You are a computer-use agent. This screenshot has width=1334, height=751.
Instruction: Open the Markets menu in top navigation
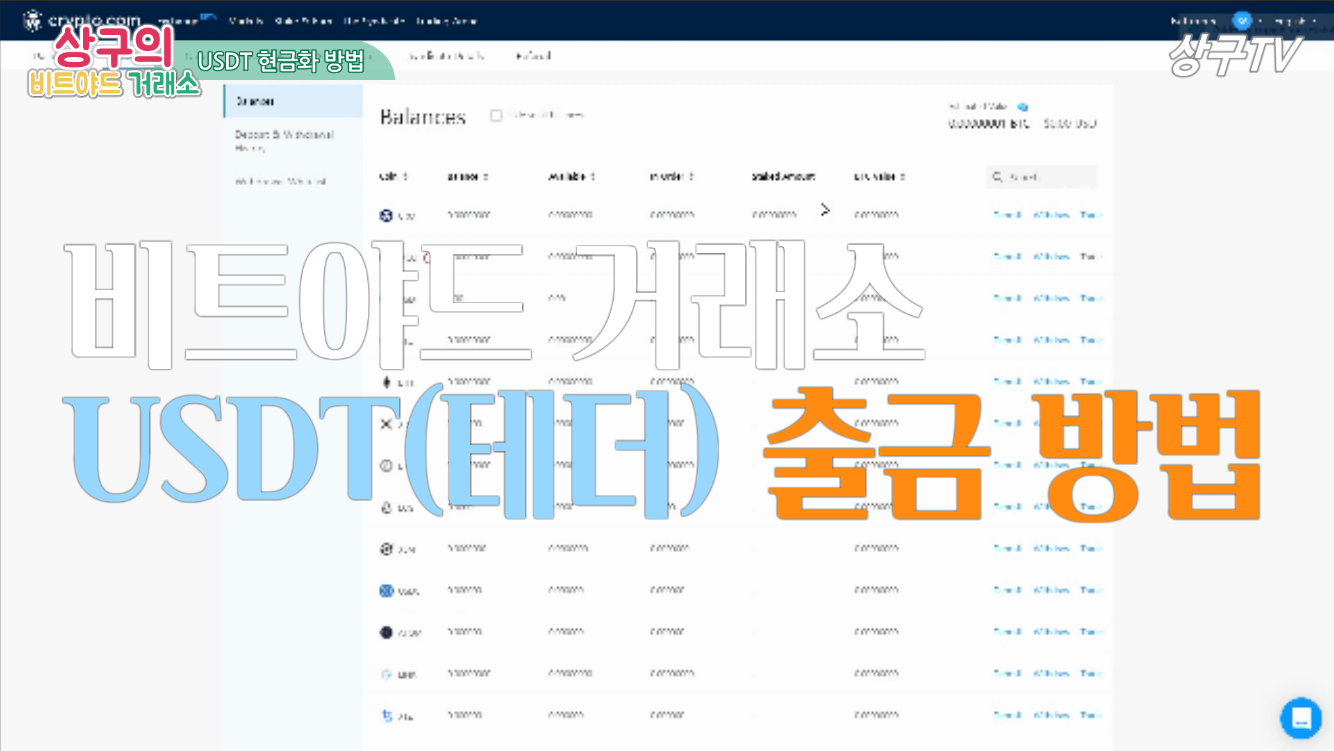point(245,21)
